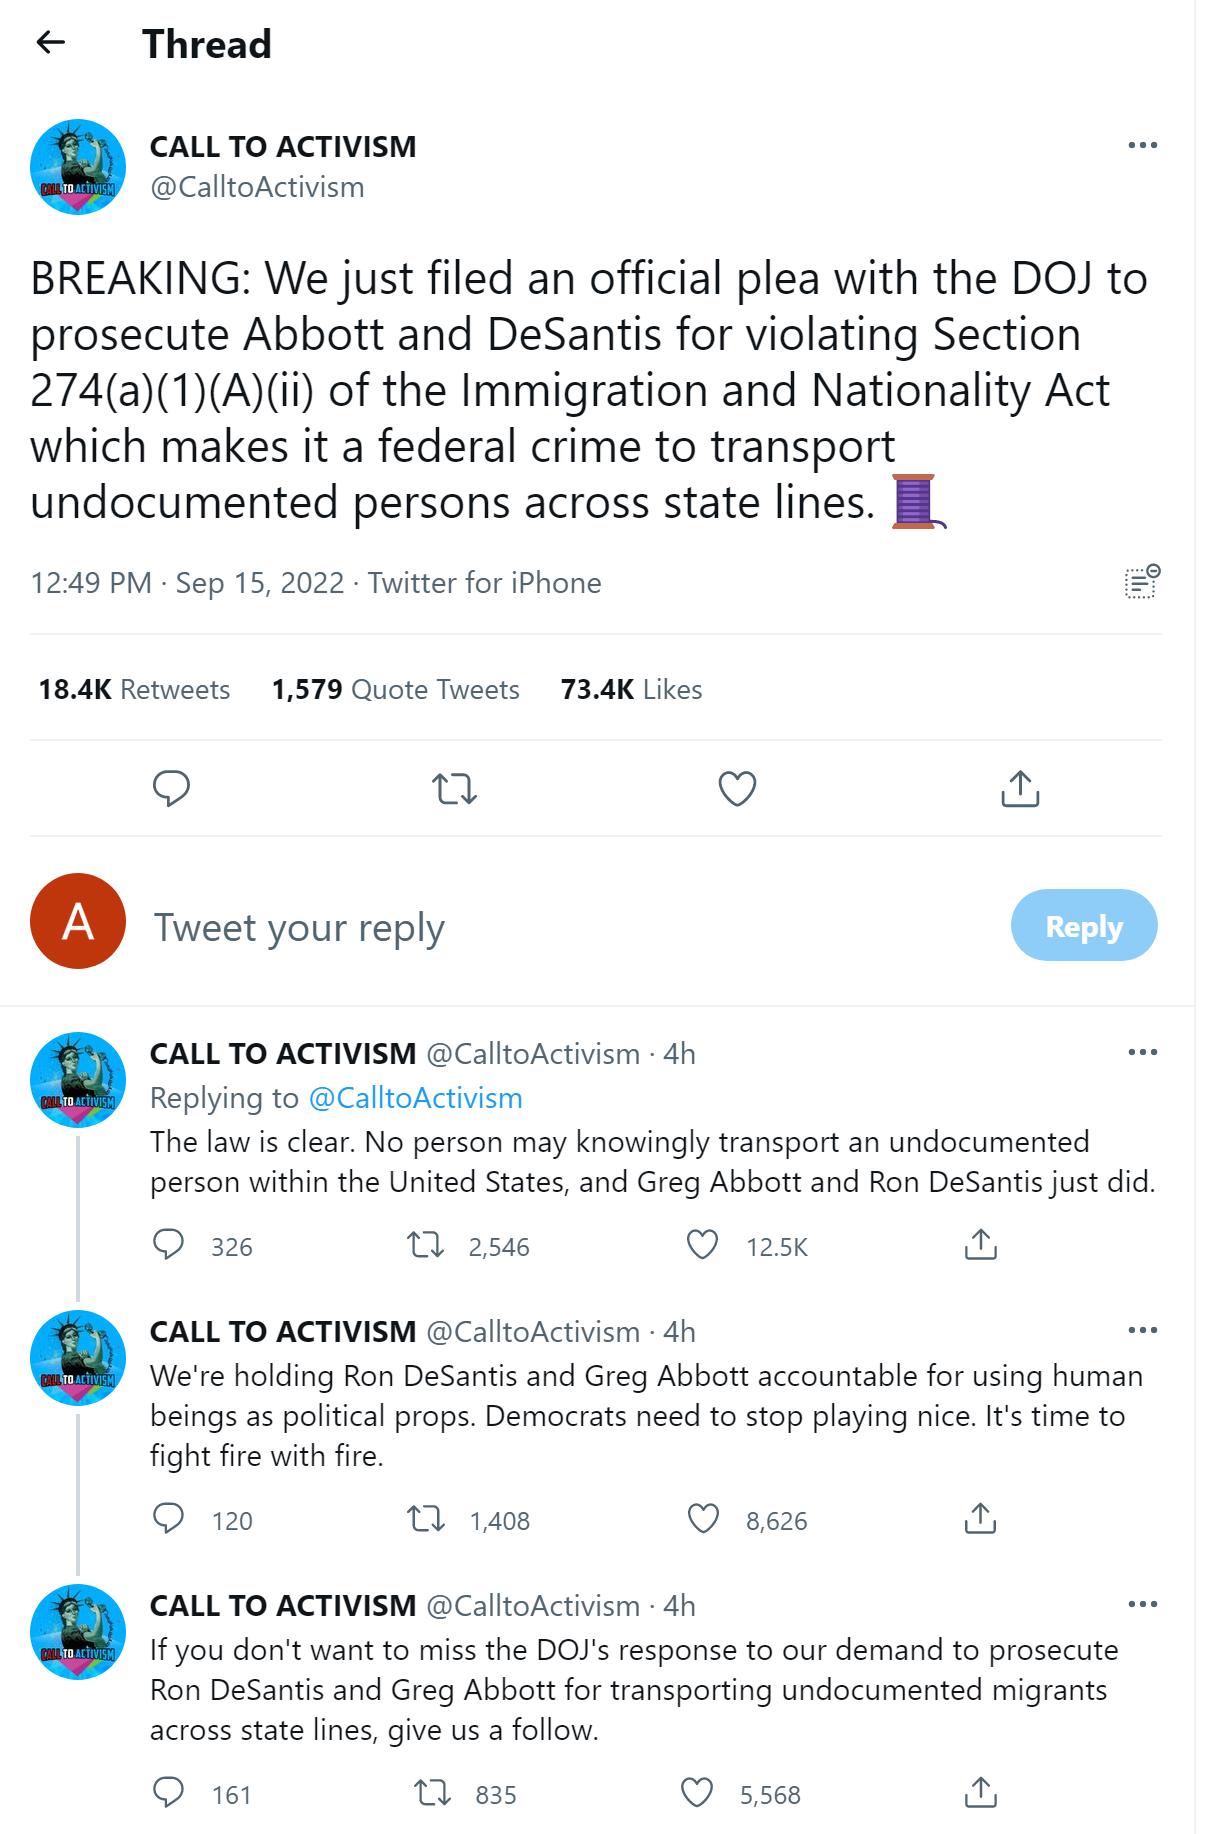Open CALL TO ACTIVISM's profile avatar

coord(77,165)
